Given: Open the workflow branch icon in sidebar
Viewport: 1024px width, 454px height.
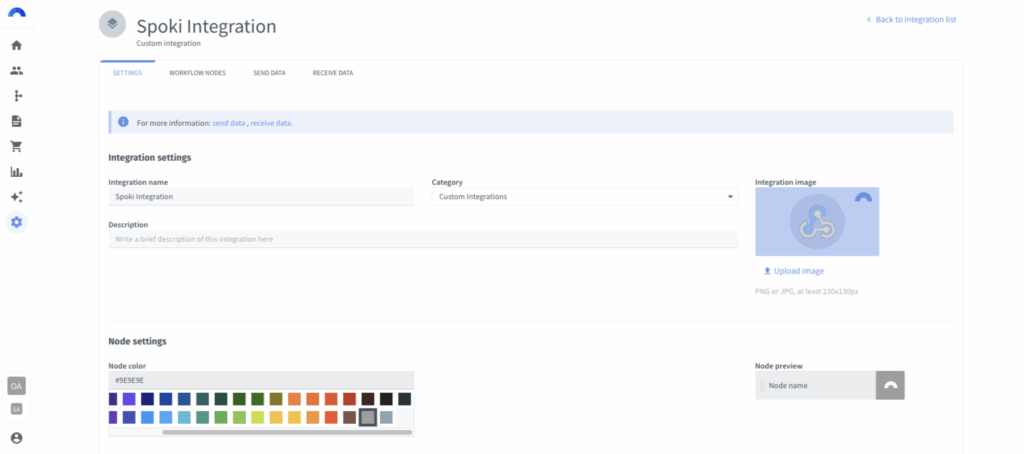Looking at the screenshot, I should [x=16, y=96].
